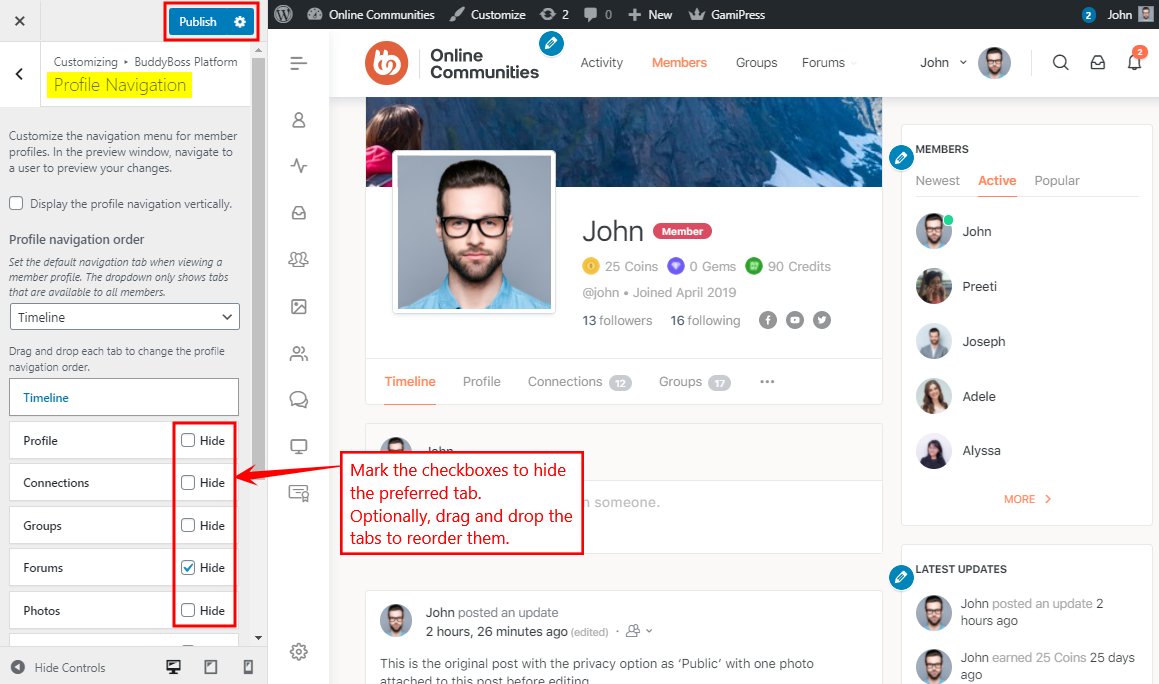This screenshot has width=1159, height=684.
Task: Click the customizer panel scrollbar down arrow
Action: click(x=258, y=637)
